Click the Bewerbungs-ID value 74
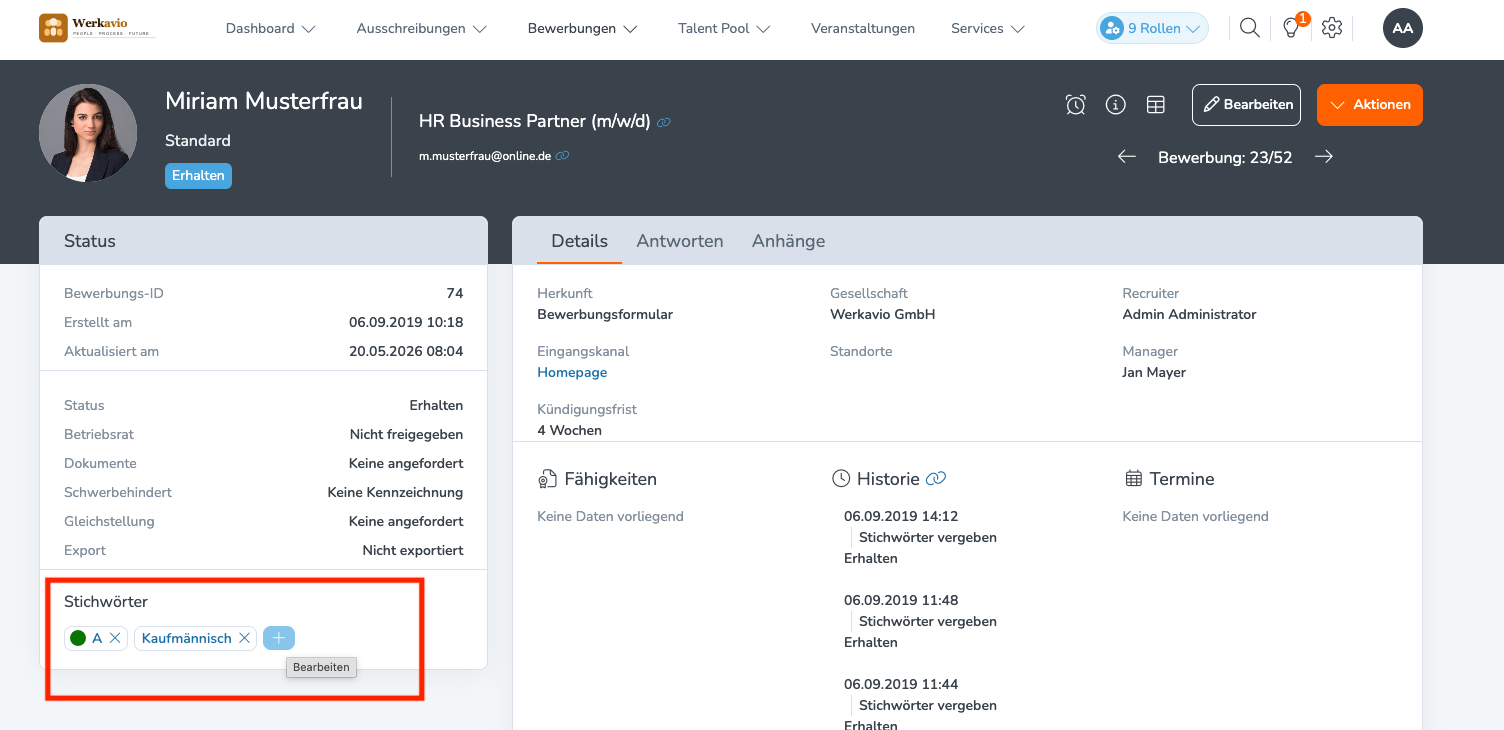Image resolution: width=1504 pixels, height=730 pixels. (x=455, y=293)
